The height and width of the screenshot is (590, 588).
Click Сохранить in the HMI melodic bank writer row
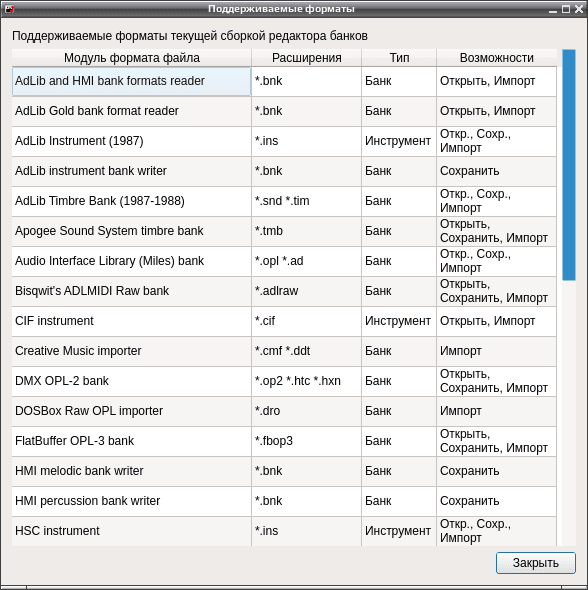(x=497, y=471)
